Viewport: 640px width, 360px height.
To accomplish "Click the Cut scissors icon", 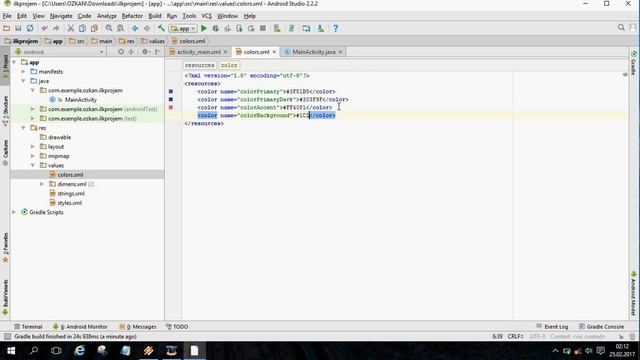I will 71,28.
